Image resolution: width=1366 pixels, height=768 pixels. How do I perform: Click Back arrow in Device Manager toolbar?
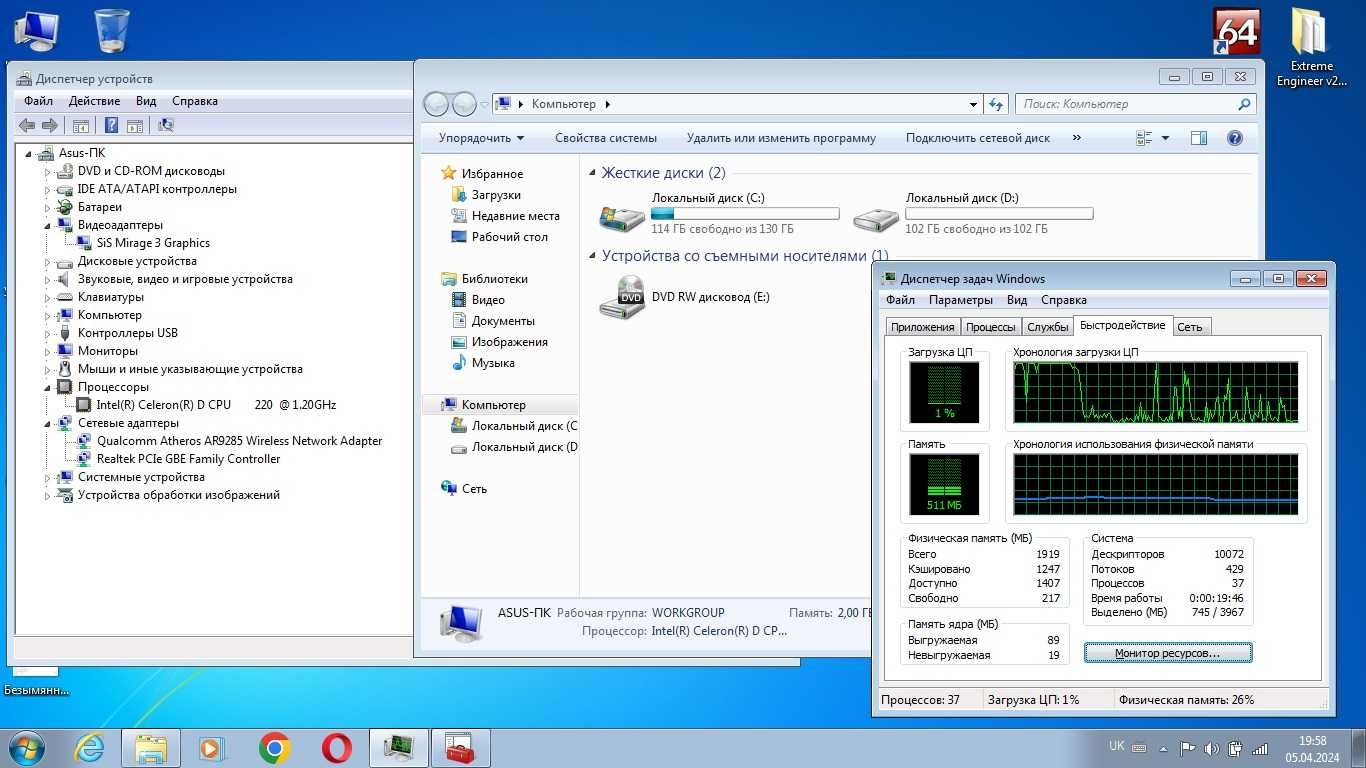point(27,125)
